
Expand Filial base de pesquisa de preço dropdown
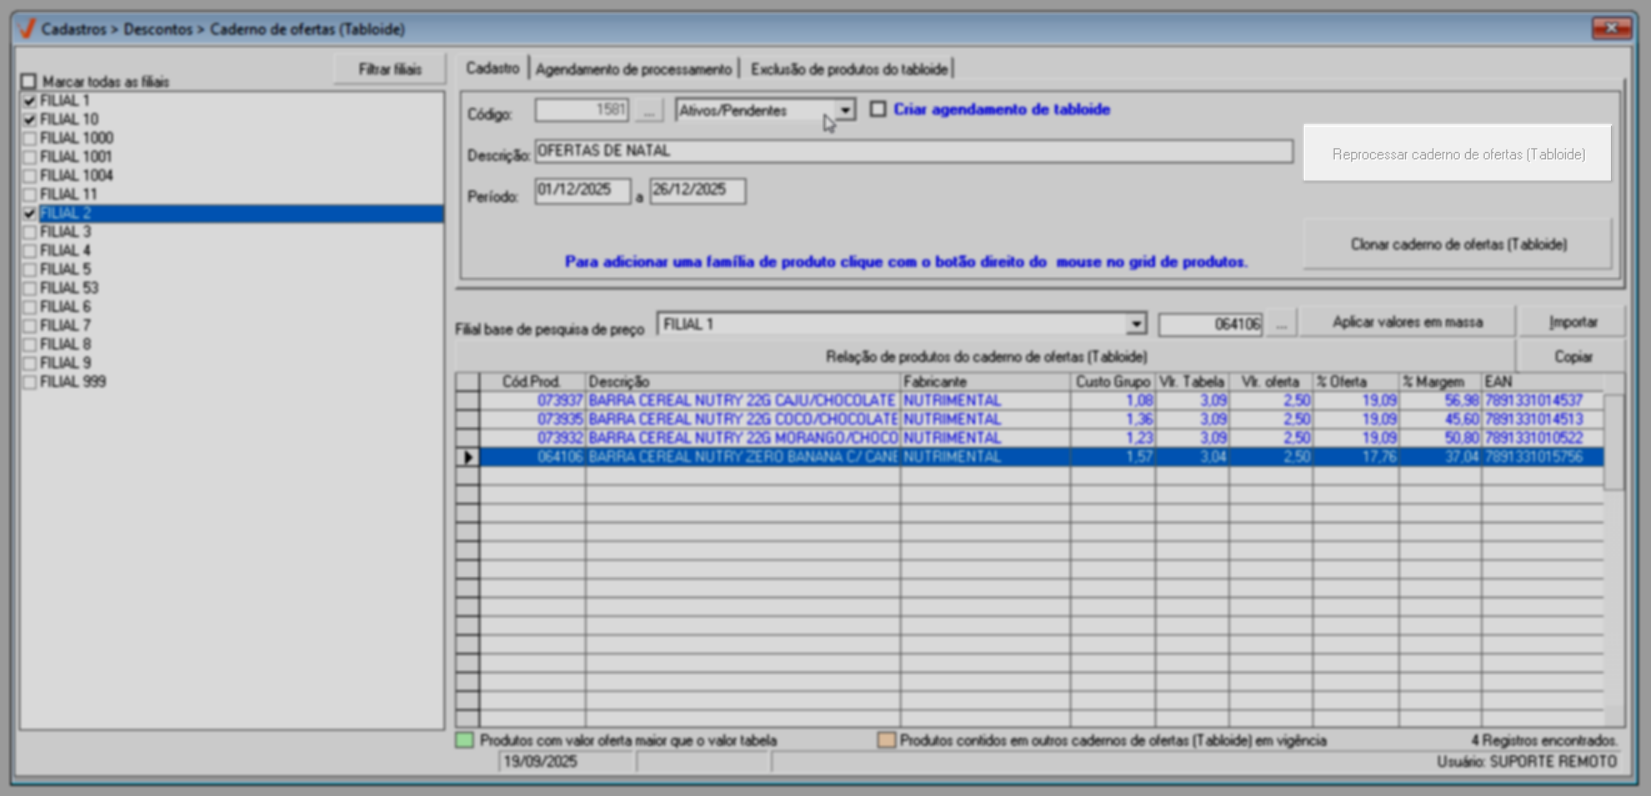tap(1135, 324)
